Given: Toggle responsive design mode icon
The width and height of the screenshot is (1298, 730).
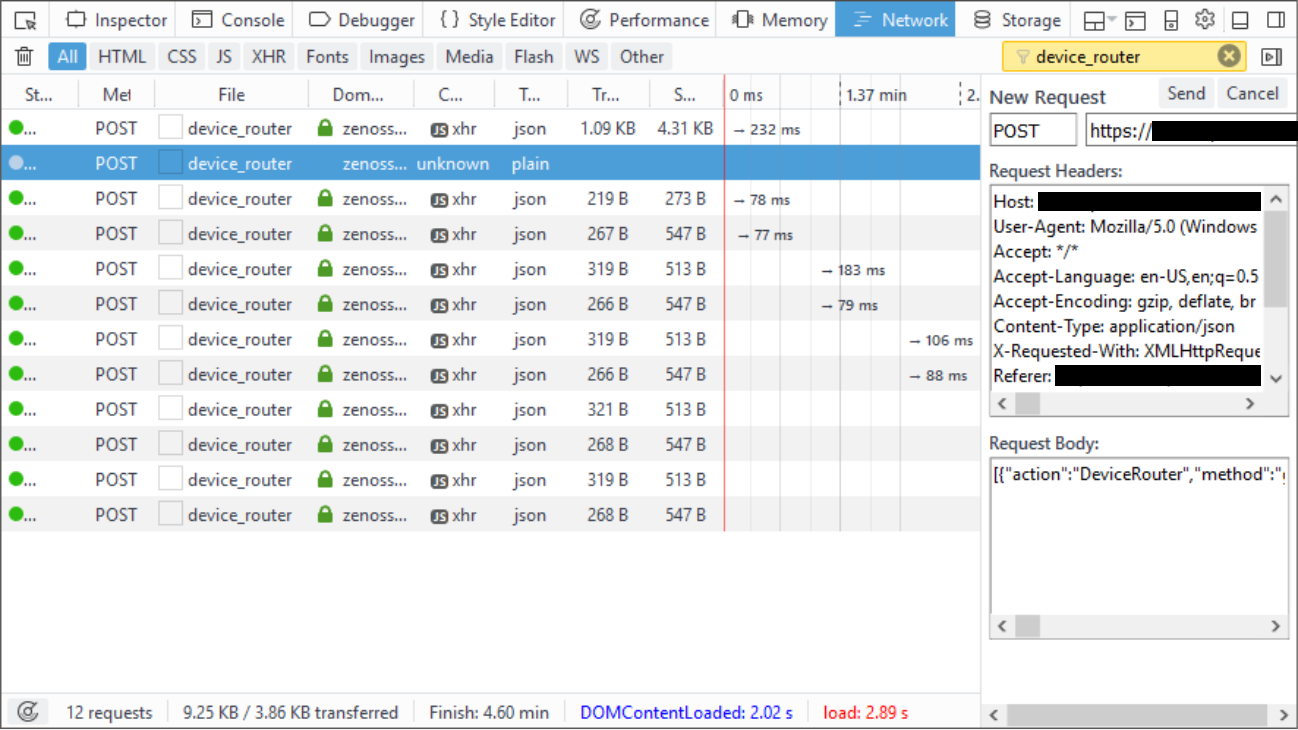Looking at the screenshot, I should click(1171, 20).
